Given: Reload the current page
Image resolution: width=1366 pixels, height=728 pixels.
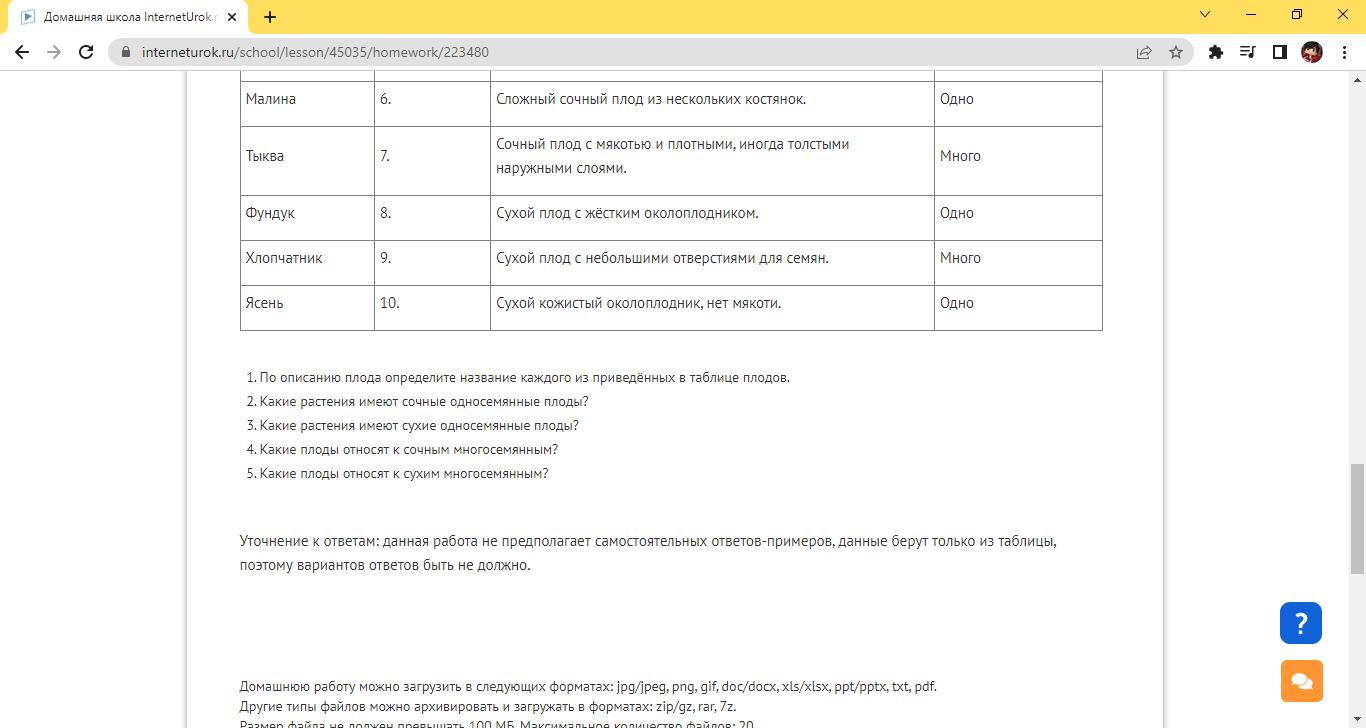Looking at the screenshot, I should (x=86, y=52).
